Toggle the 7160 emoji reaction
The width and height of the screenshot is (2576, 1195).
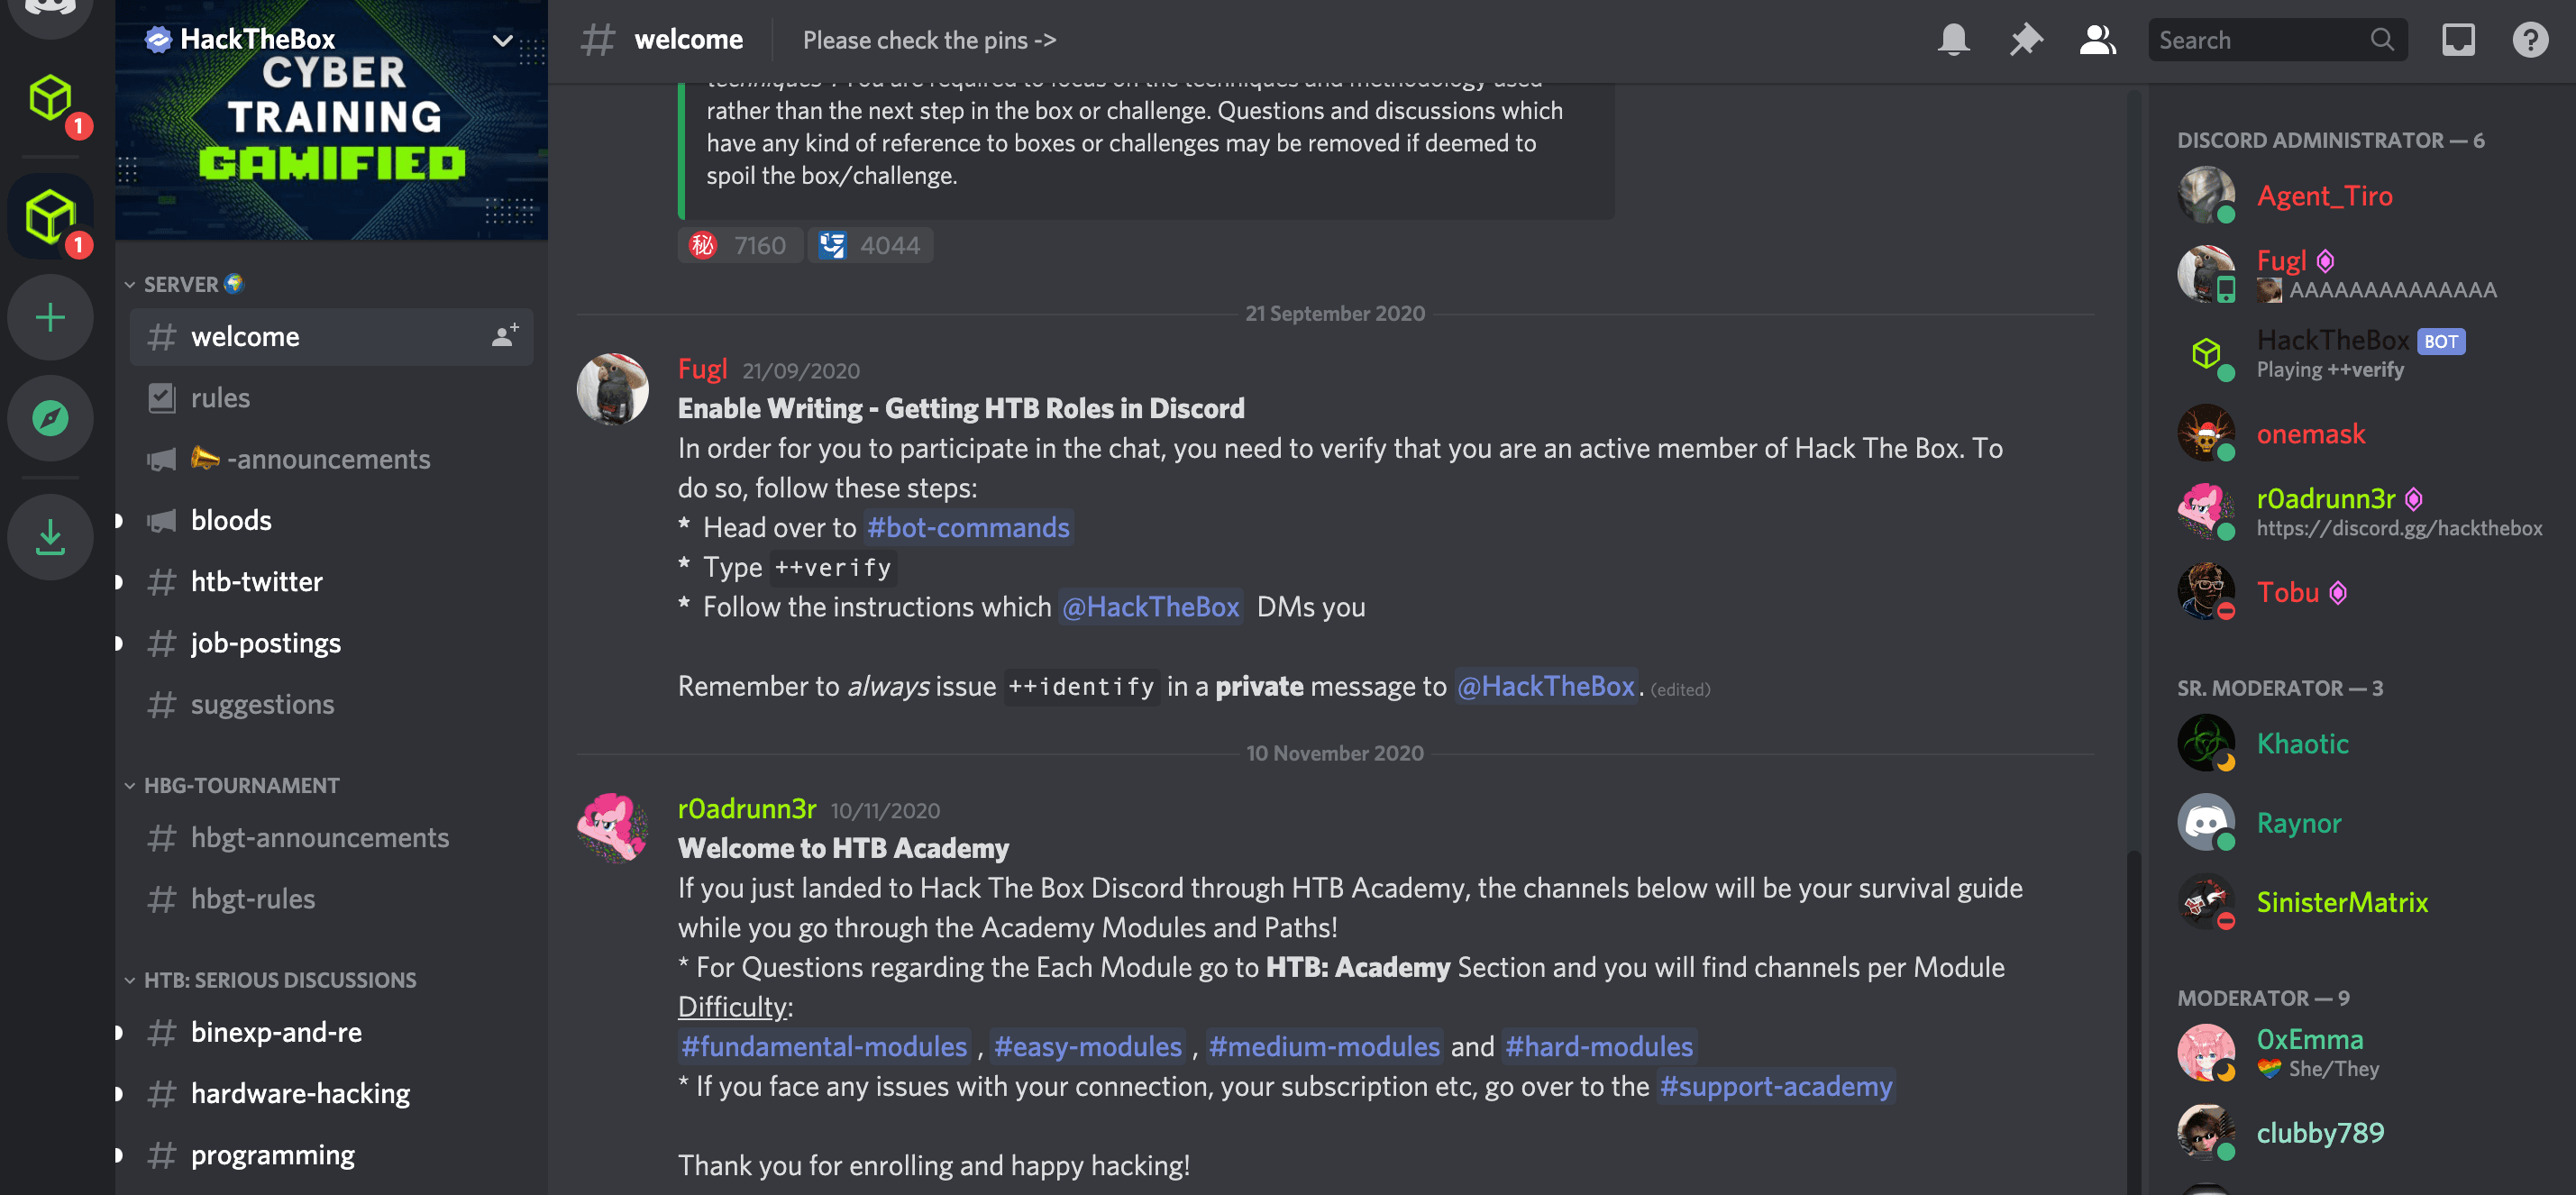coord(740,244)
